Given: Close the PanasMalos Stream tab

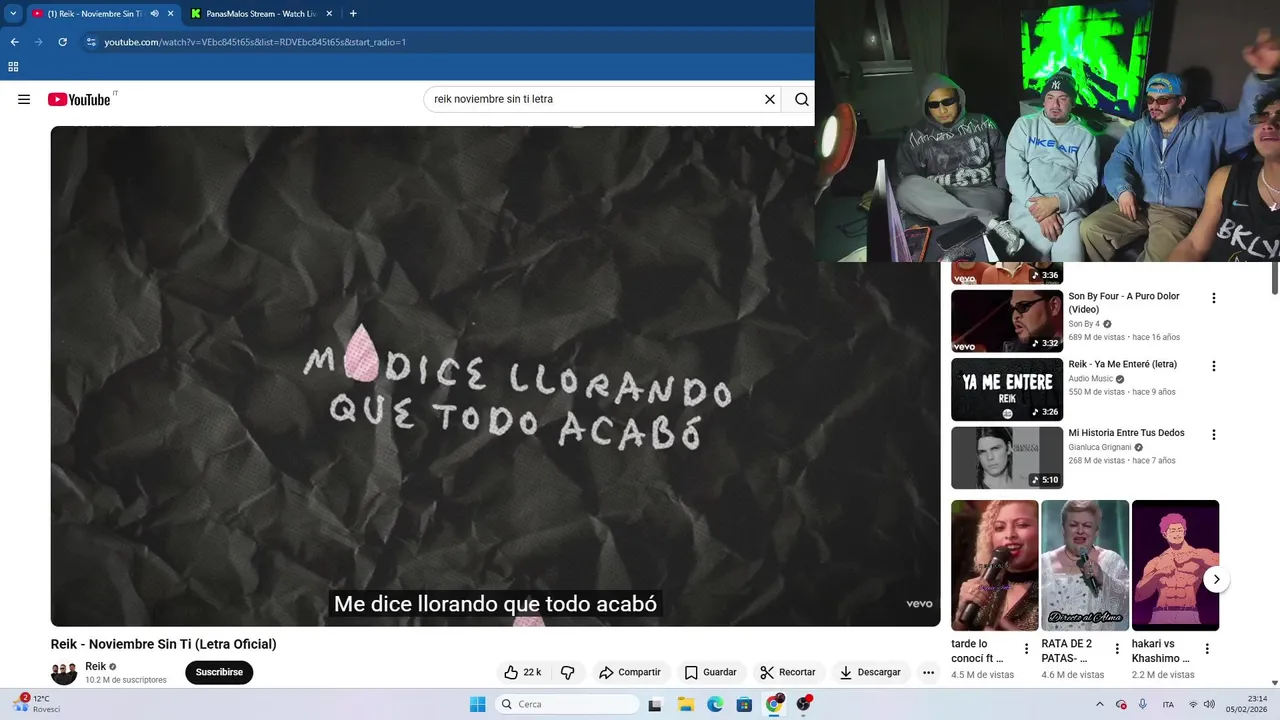Looking at the screenshot, I should click(x=329, y=14).
